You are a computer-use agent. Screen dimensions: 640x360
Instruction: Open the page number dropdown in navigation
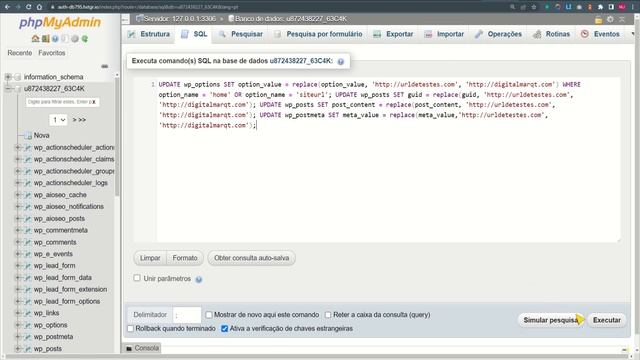pos(58,120)
